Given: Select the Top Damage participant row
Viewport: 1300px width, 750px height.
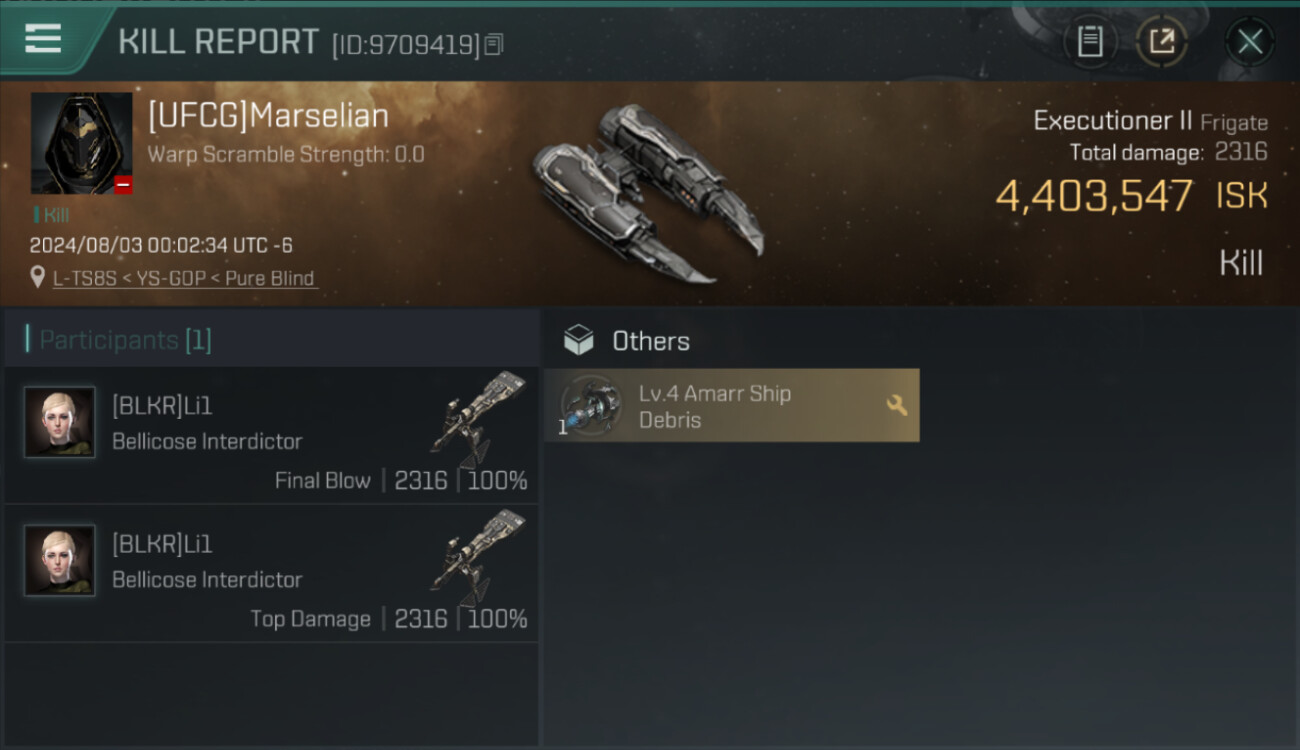Looking at the screenshot, I should point(271,573).
